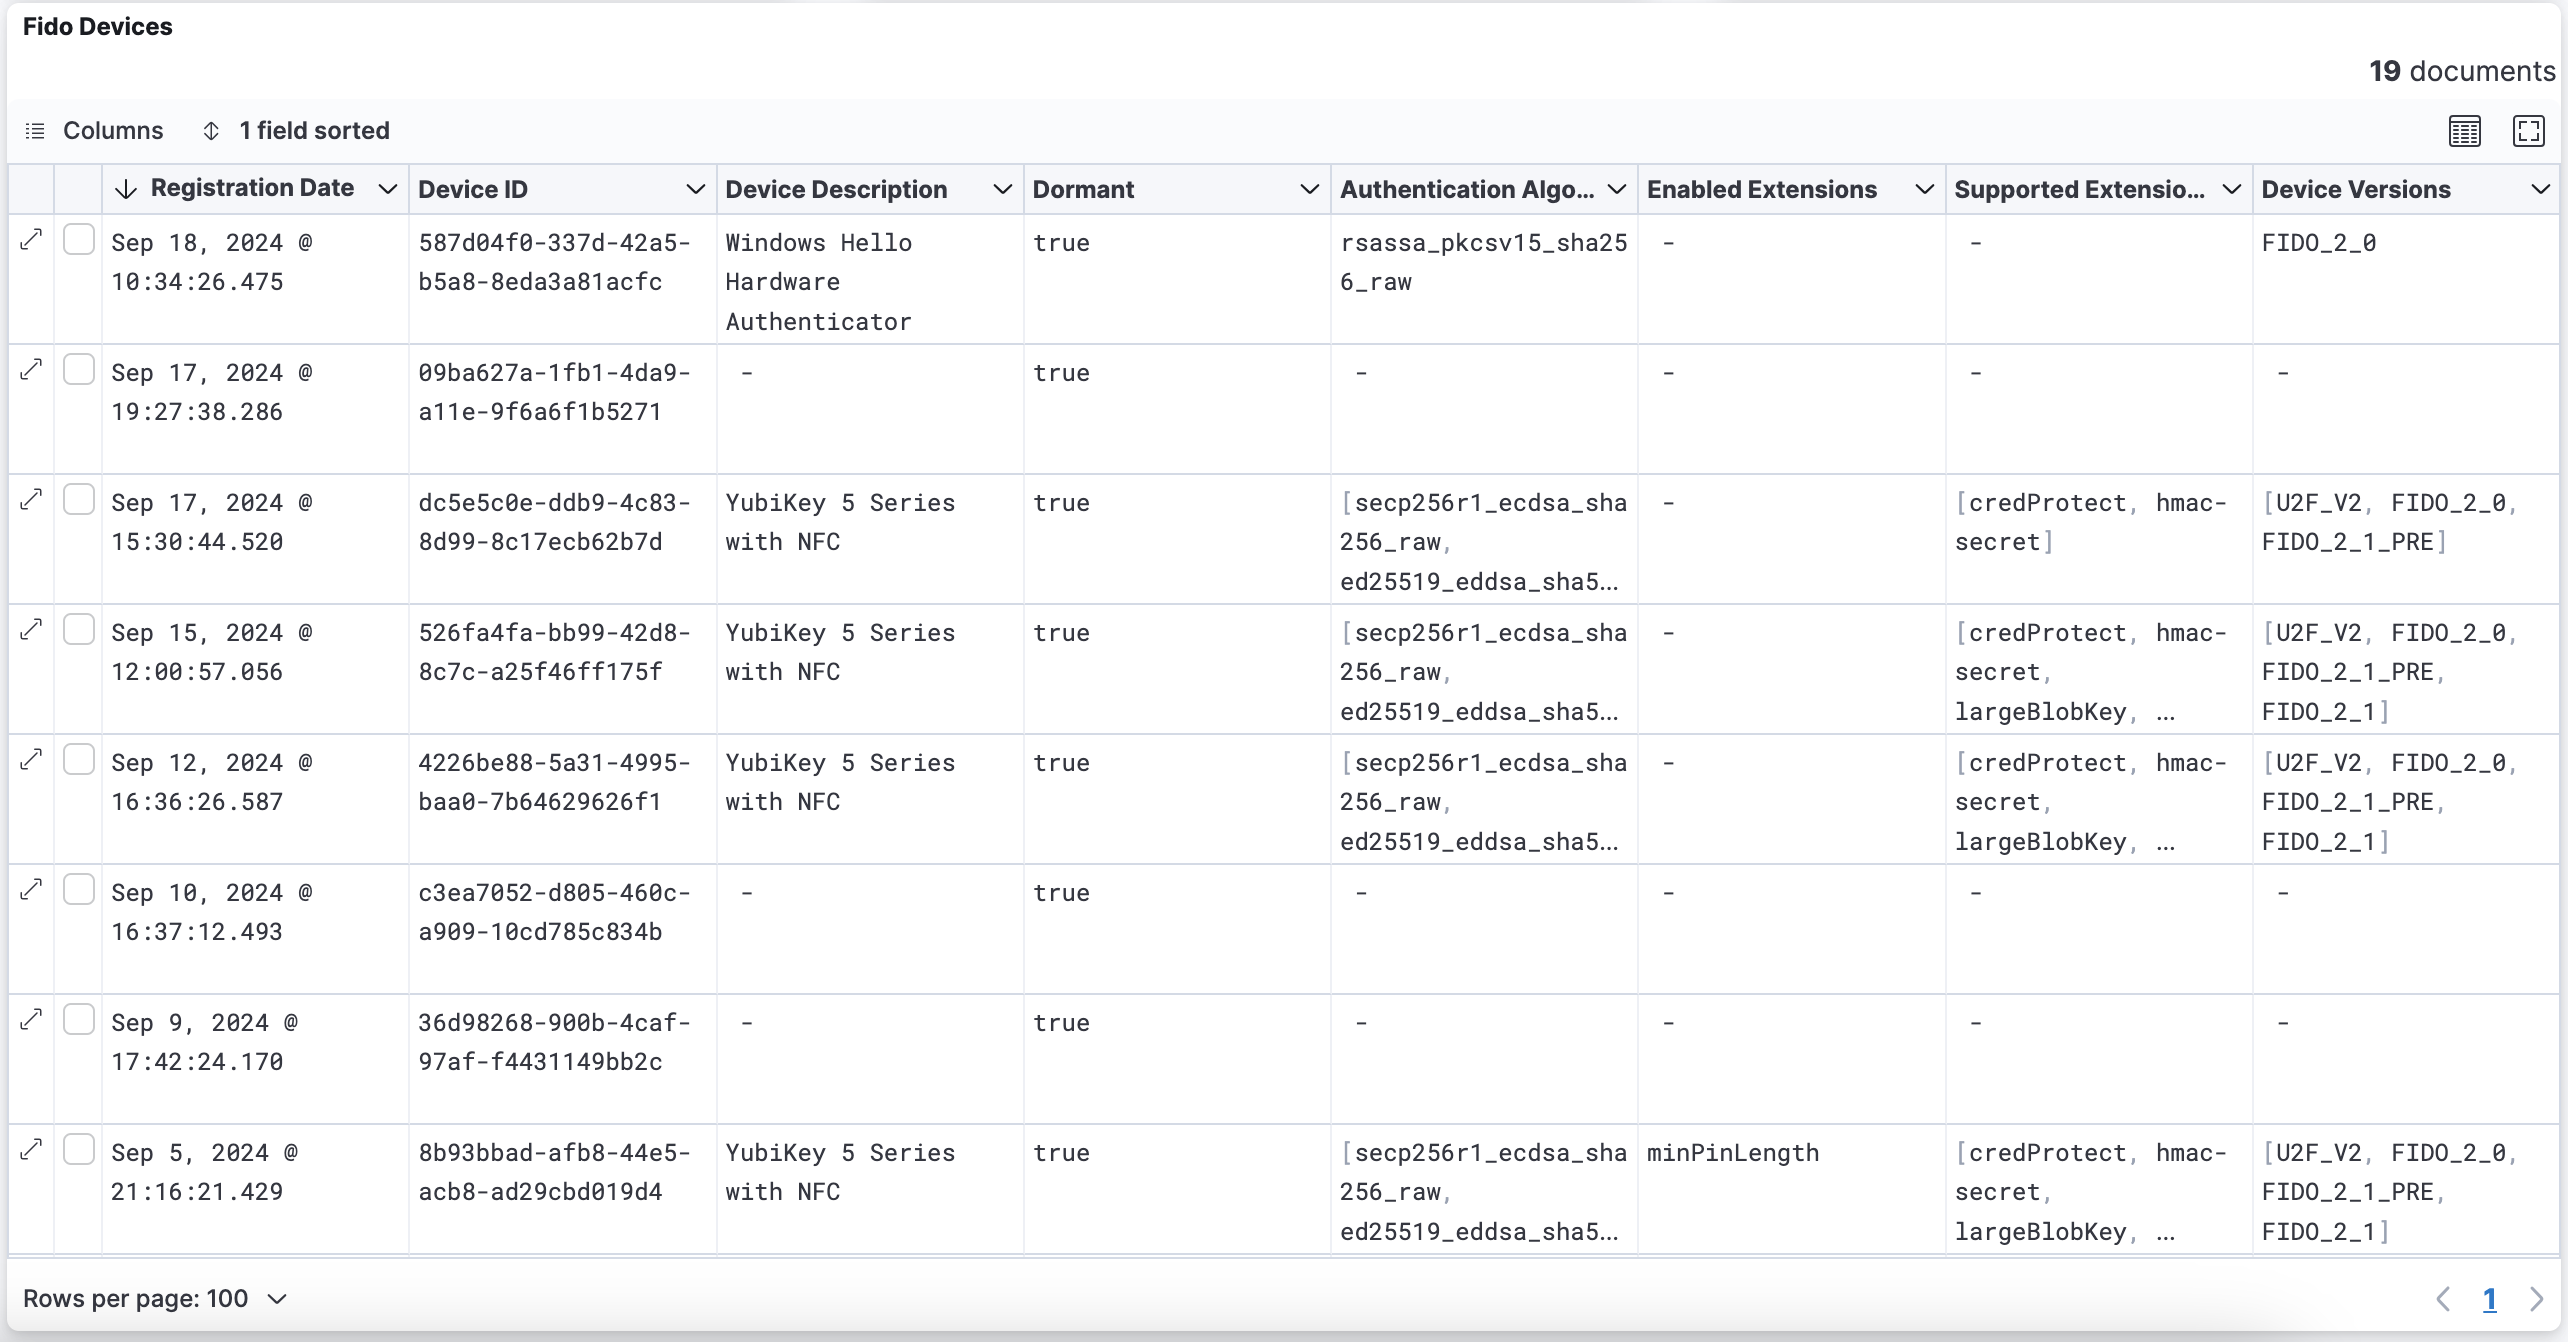Enter fullscreen mode for the data grid
The image size is (2568, 1342).
(x=2529, y=130)
